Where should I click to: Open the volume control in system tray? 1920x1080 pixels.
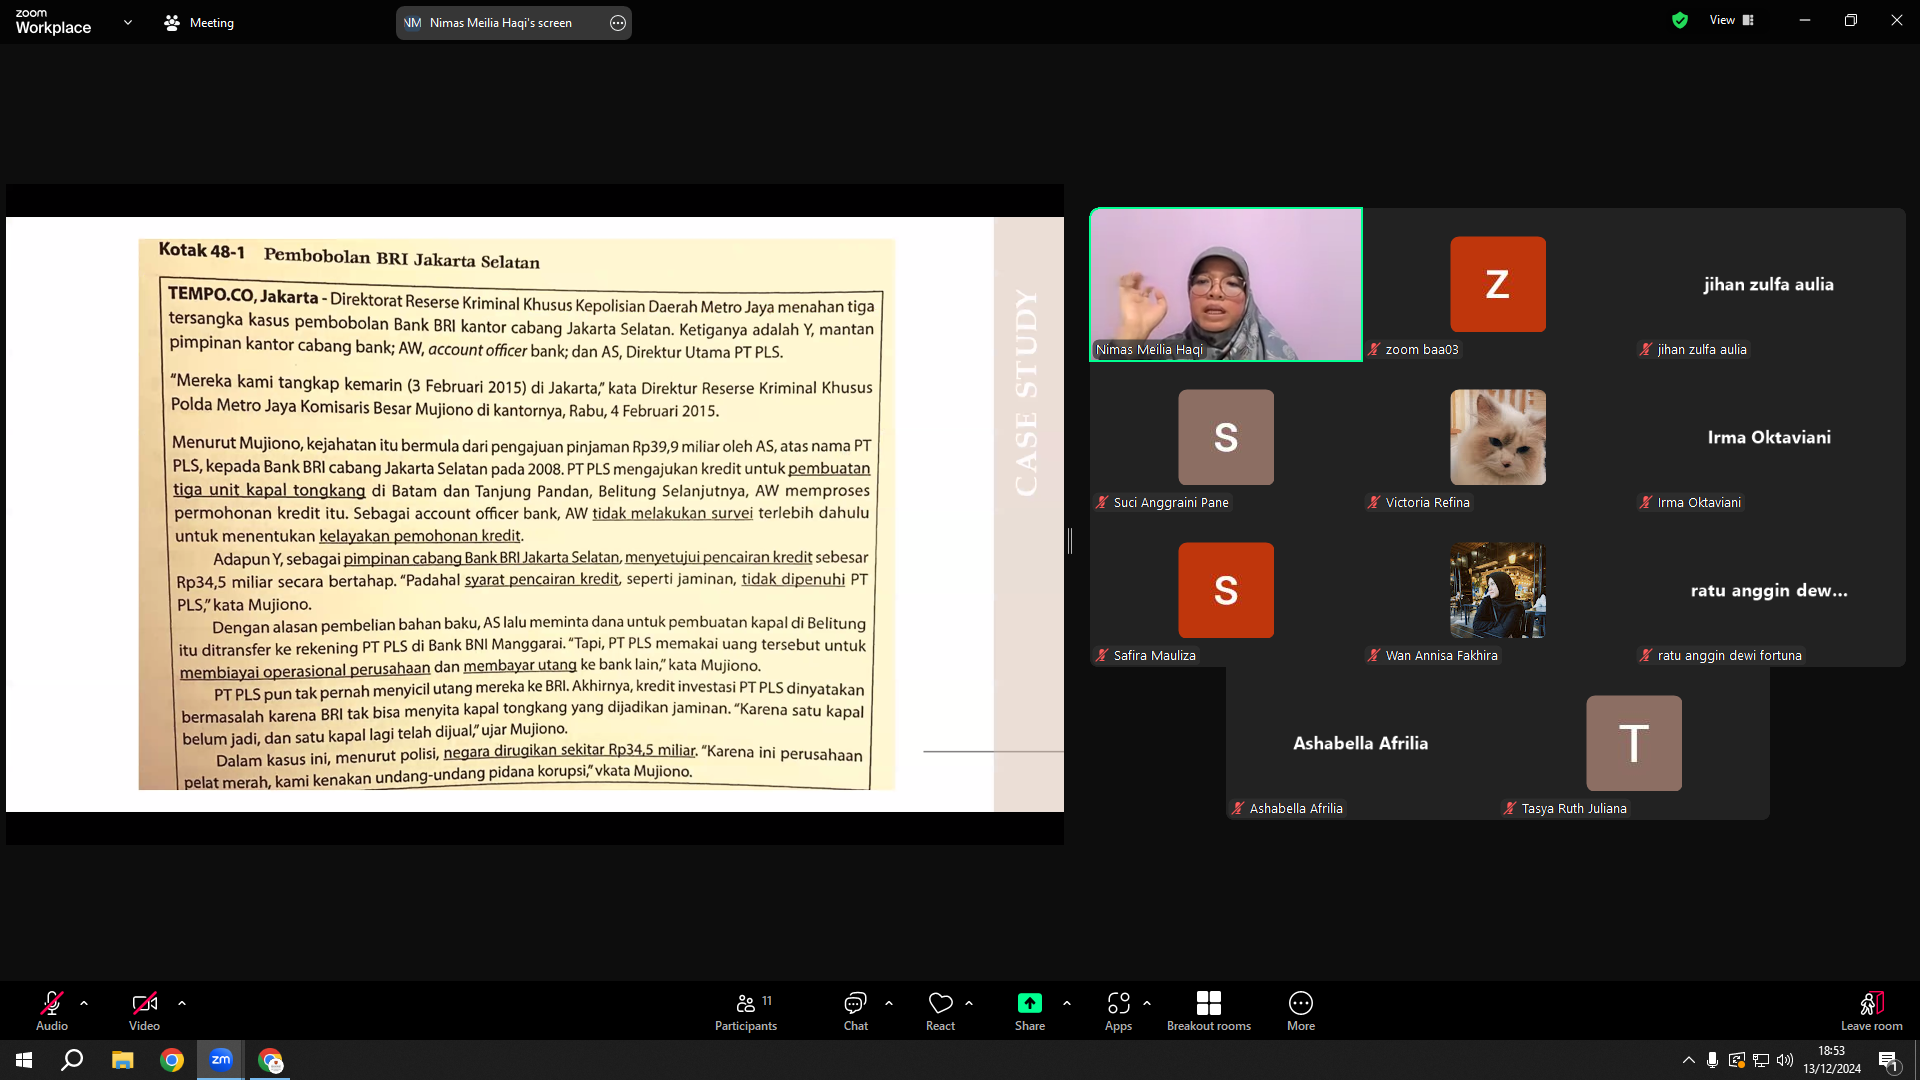pyautogui.click(x=1785, y=1060)
